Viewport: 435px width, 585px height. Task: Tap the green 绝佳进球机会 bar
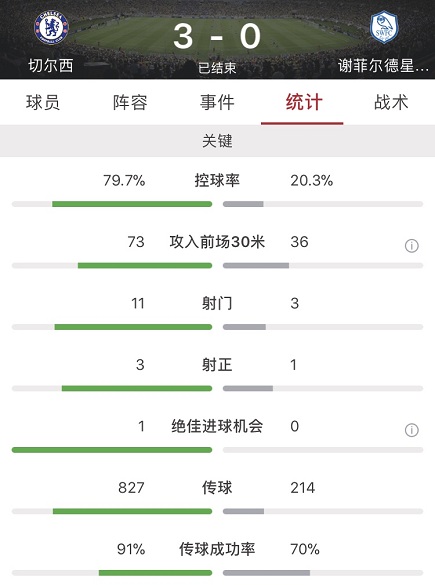(112, 450)
